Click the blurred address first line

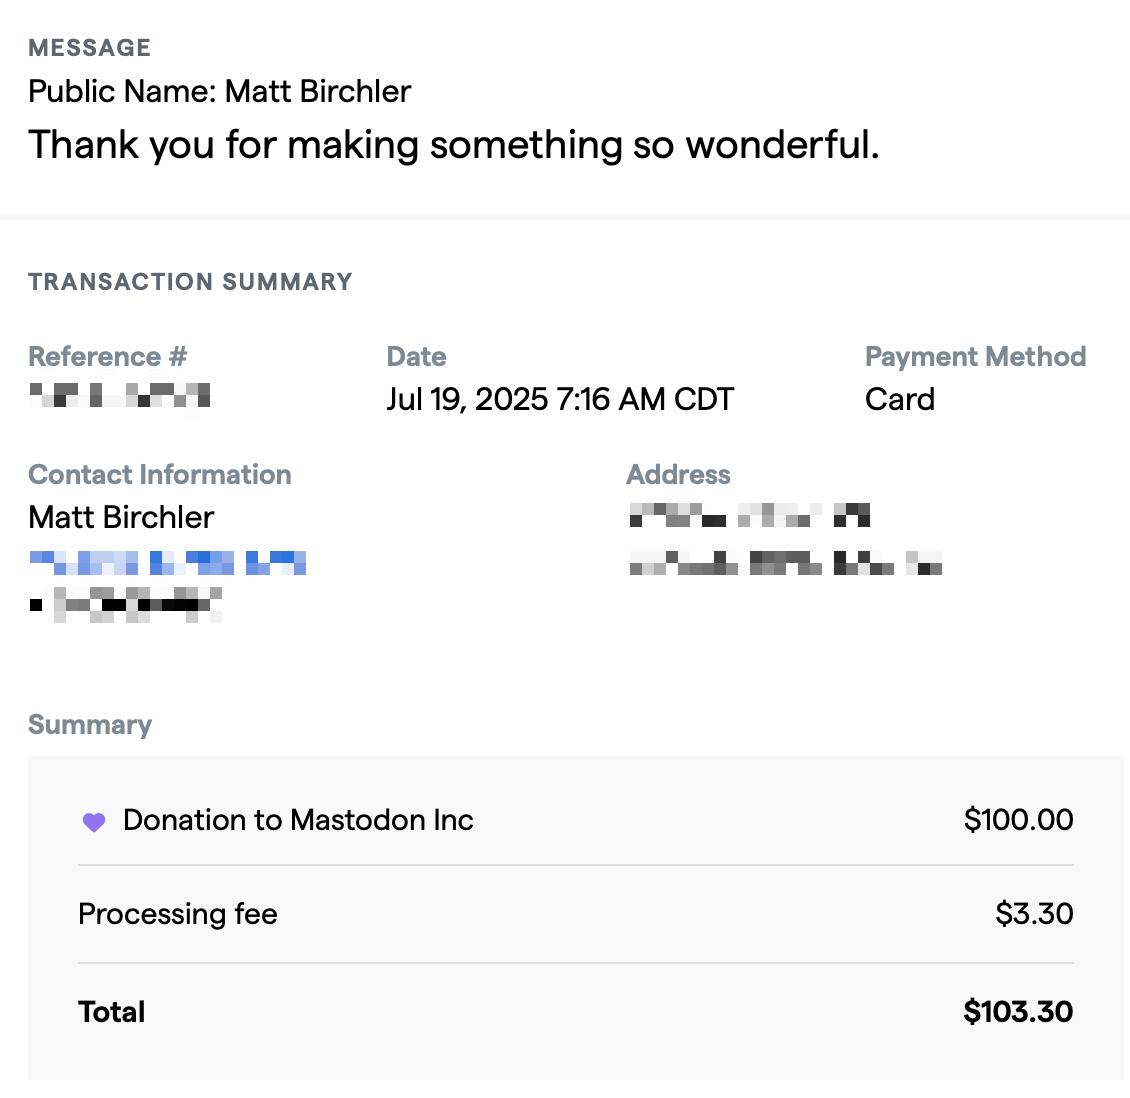pos(749,516)
